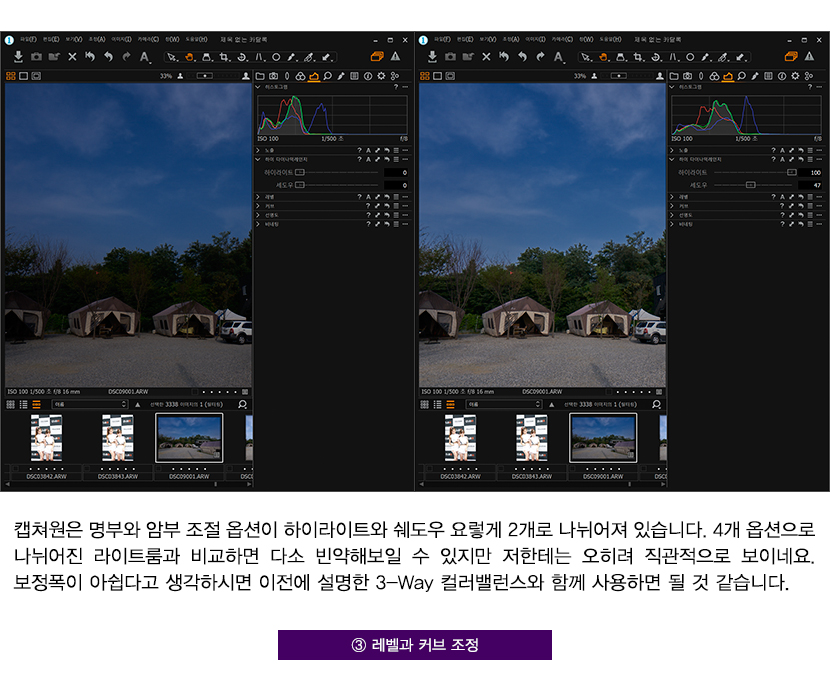Viewport: 830px width, 696px height.
Task: Toggle list view in left window browser
Action: (x=23, y=404)
